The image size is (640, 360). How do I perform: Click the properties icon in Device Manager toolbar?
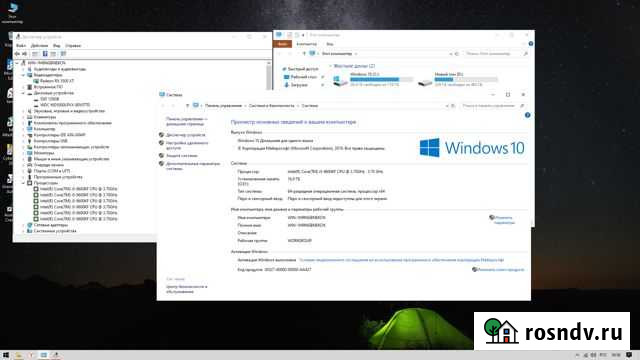(45, 54)
